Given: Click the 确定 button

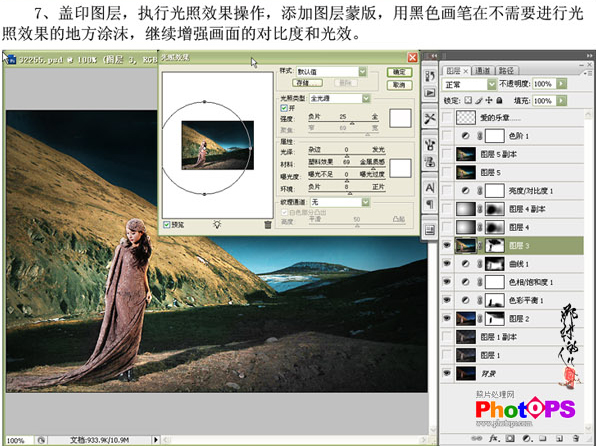Looking at the screenshot, I should pyautogui.click(x=399, y=72).
